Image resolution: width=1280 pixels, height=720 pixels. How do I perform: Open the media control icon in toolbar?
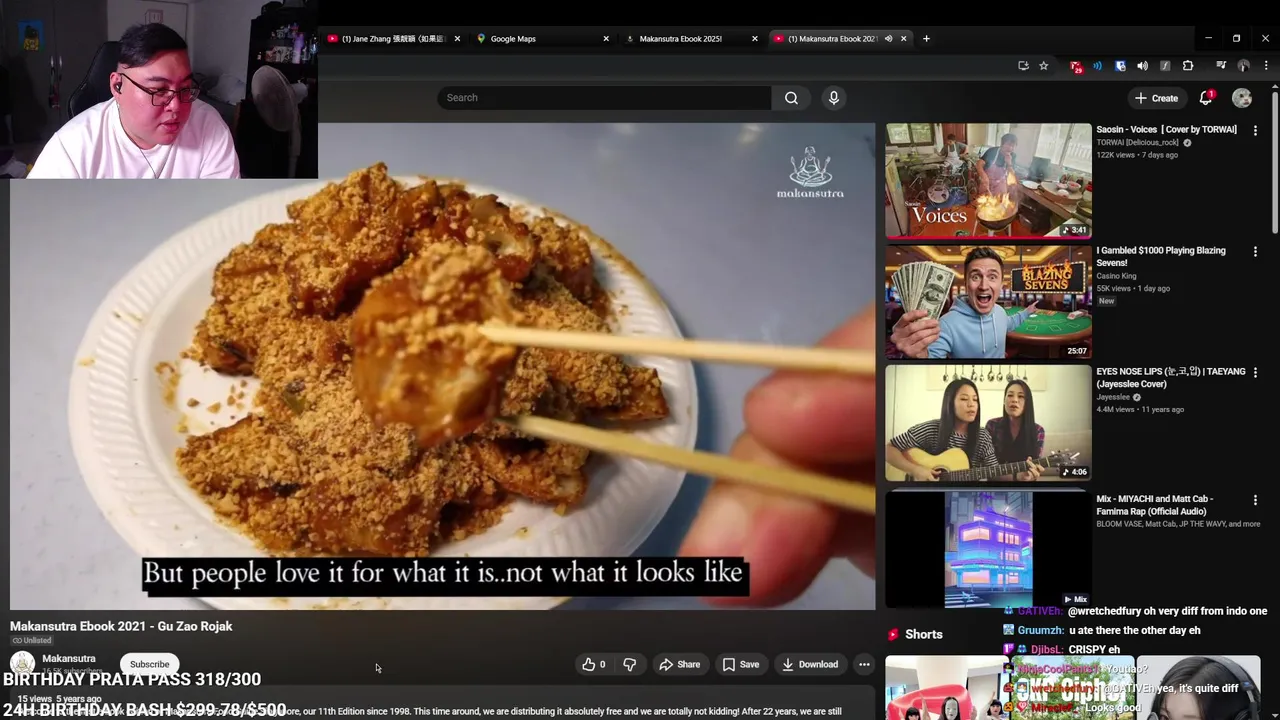(x=1221, y=66)
